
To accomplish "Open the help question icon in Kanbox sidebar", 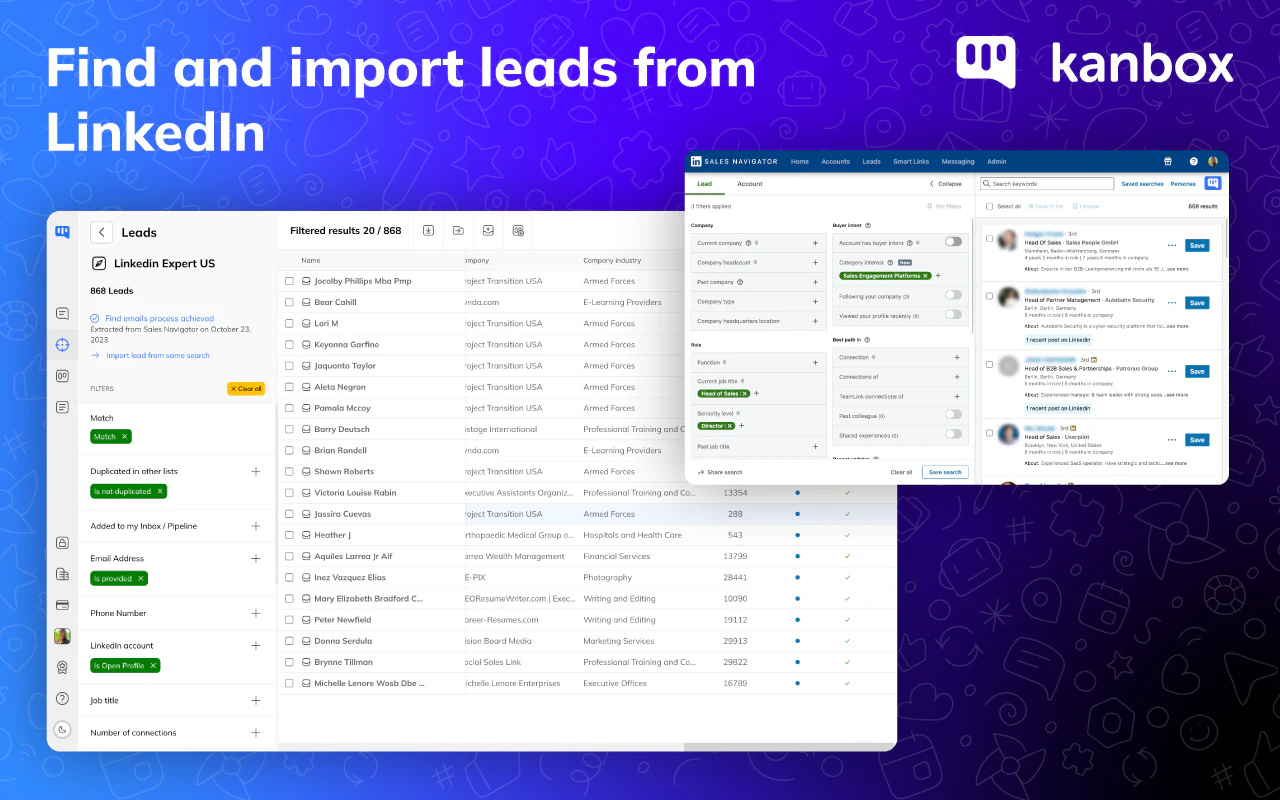I will coord(62,699).
